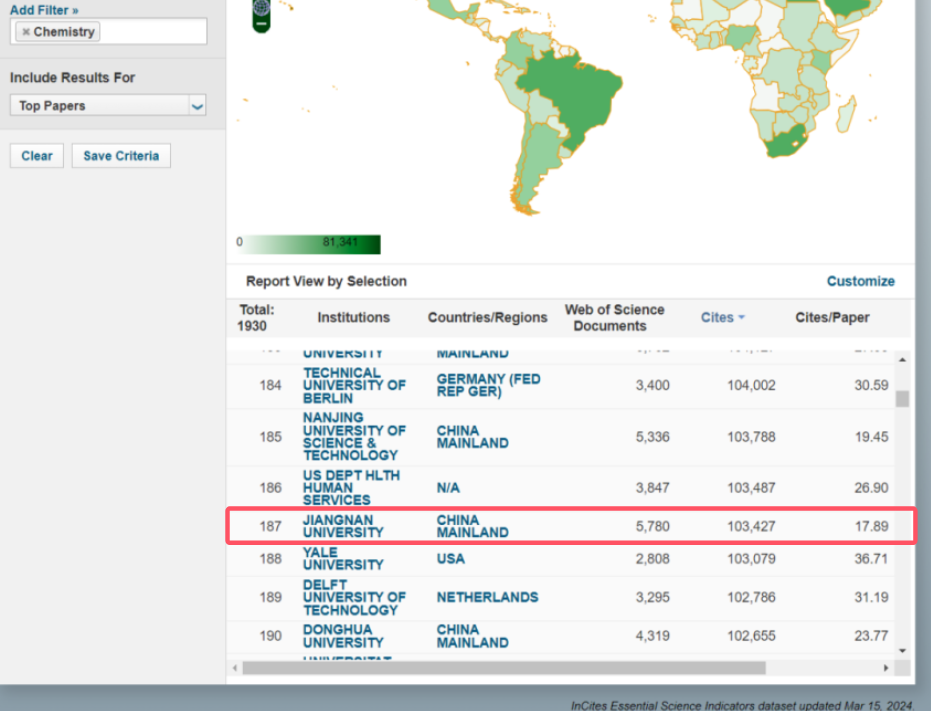Click the Institutions column header
This screenshot has width=931, height=711.
click(353, 318)
